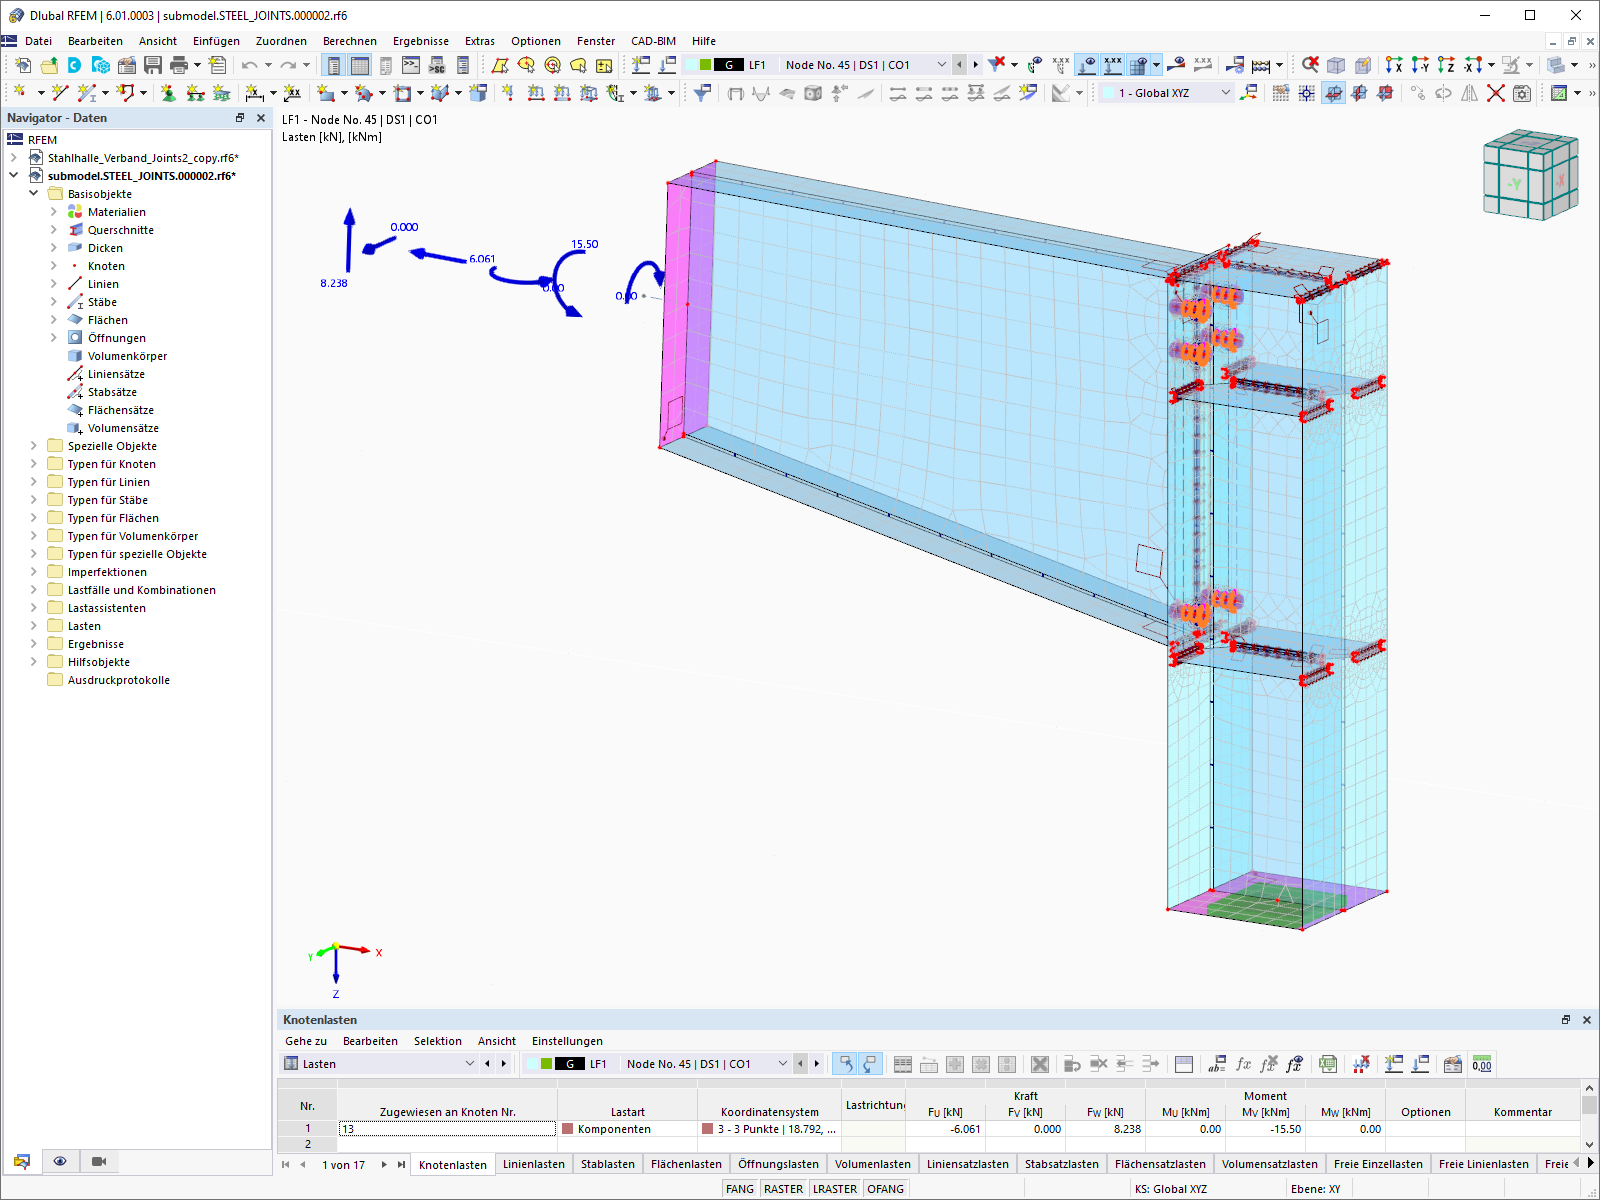The height and width of the screenshot is (1200, 1600).
Task: Click the formula fx icon in table toolbar
Action: [1244, 1064]
